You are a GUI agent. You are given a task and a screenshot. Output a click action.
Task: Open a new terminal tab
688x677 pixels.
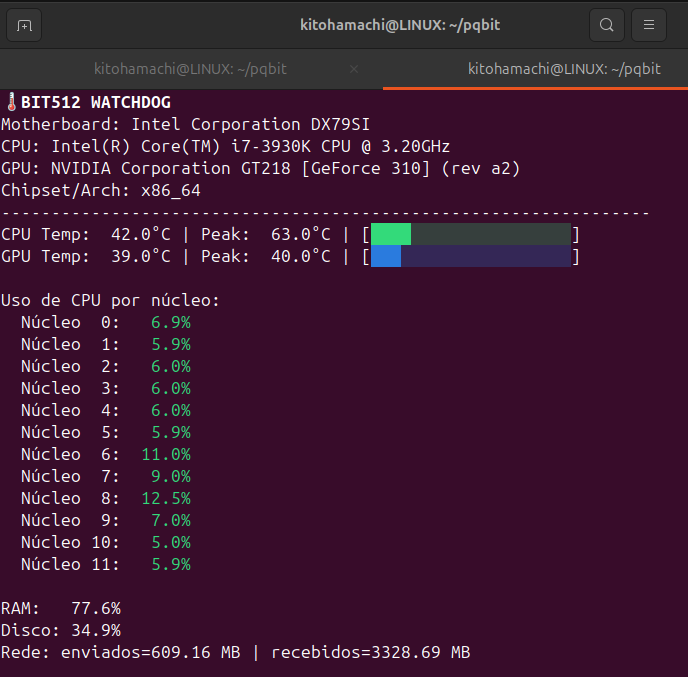(24, 25)
